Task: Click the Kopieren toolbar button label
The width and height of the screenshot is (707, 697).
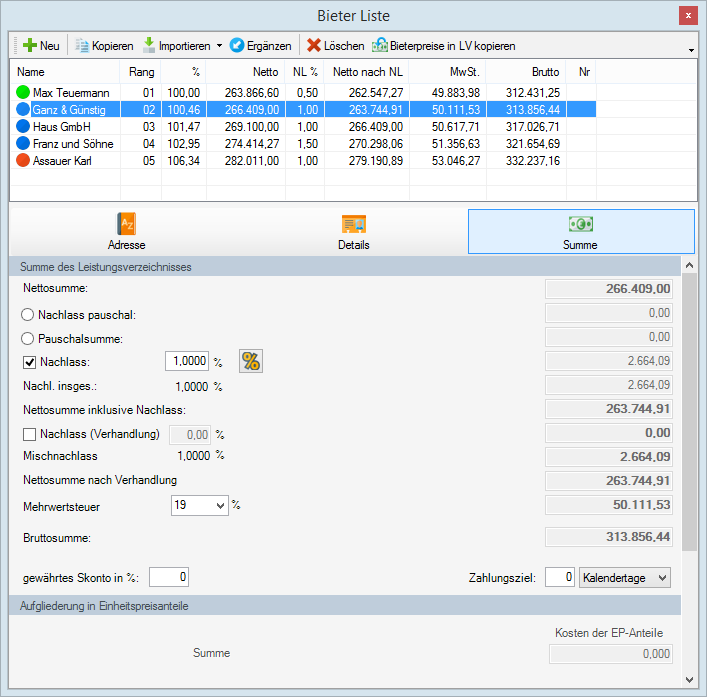Action: click(x=113, y=46)
